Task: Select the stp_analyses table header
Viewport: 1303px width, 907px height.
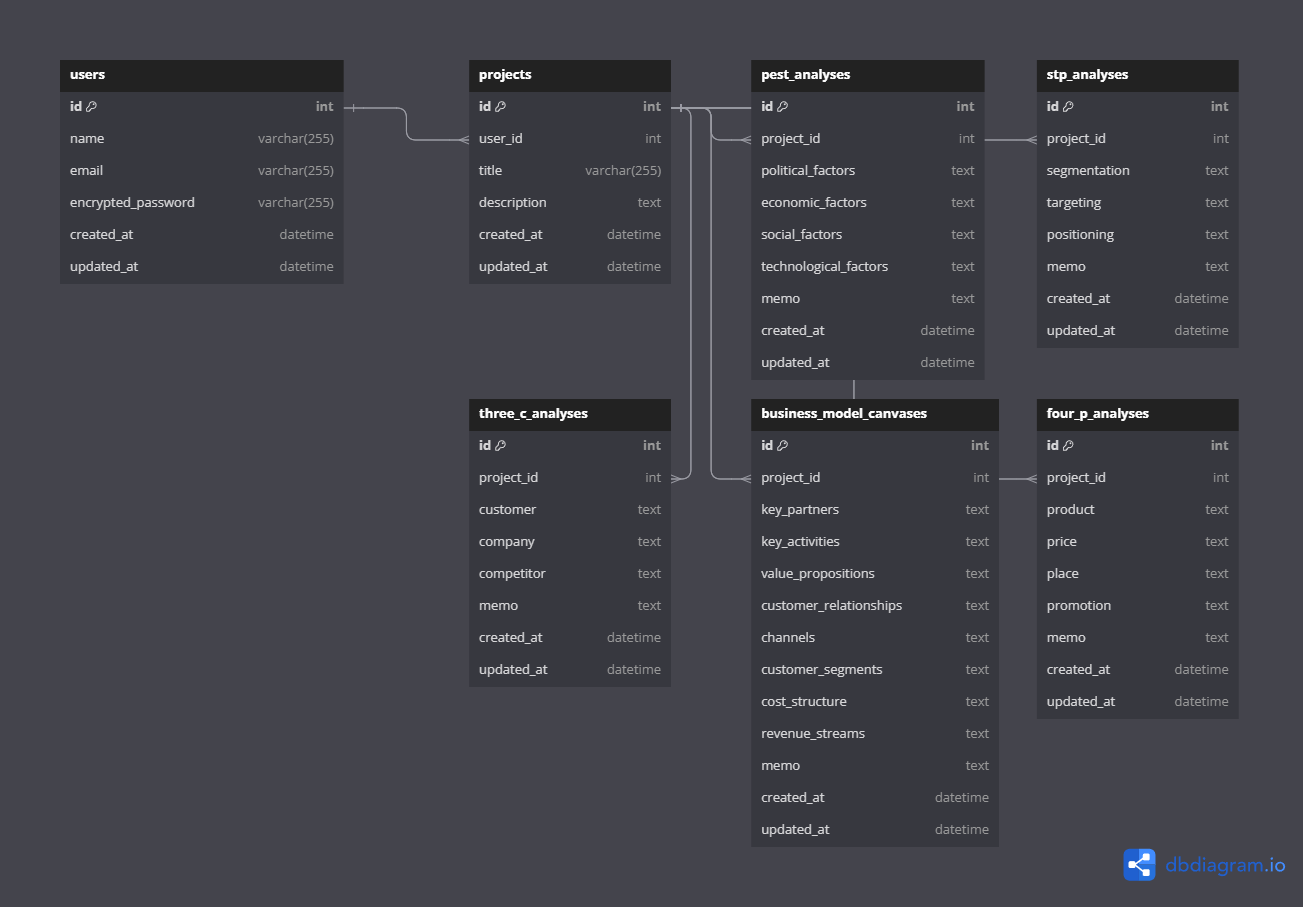Action: [x=1138, y=75]
